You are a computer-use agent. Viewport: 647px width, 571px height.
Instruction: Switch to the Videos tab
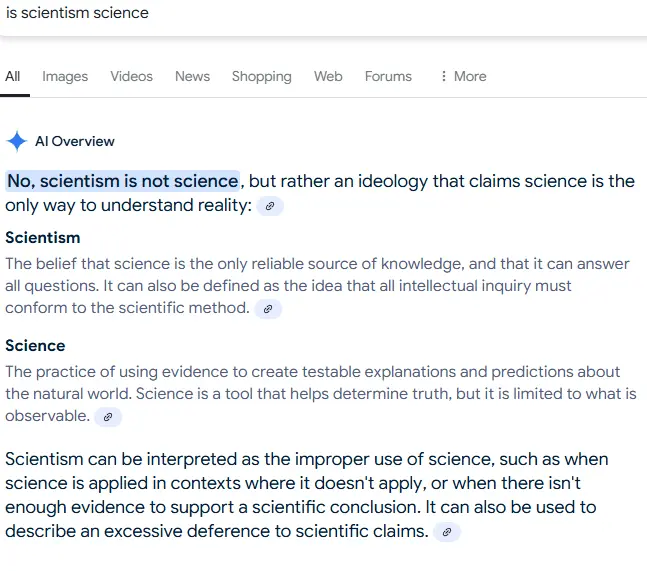(131, 76)
